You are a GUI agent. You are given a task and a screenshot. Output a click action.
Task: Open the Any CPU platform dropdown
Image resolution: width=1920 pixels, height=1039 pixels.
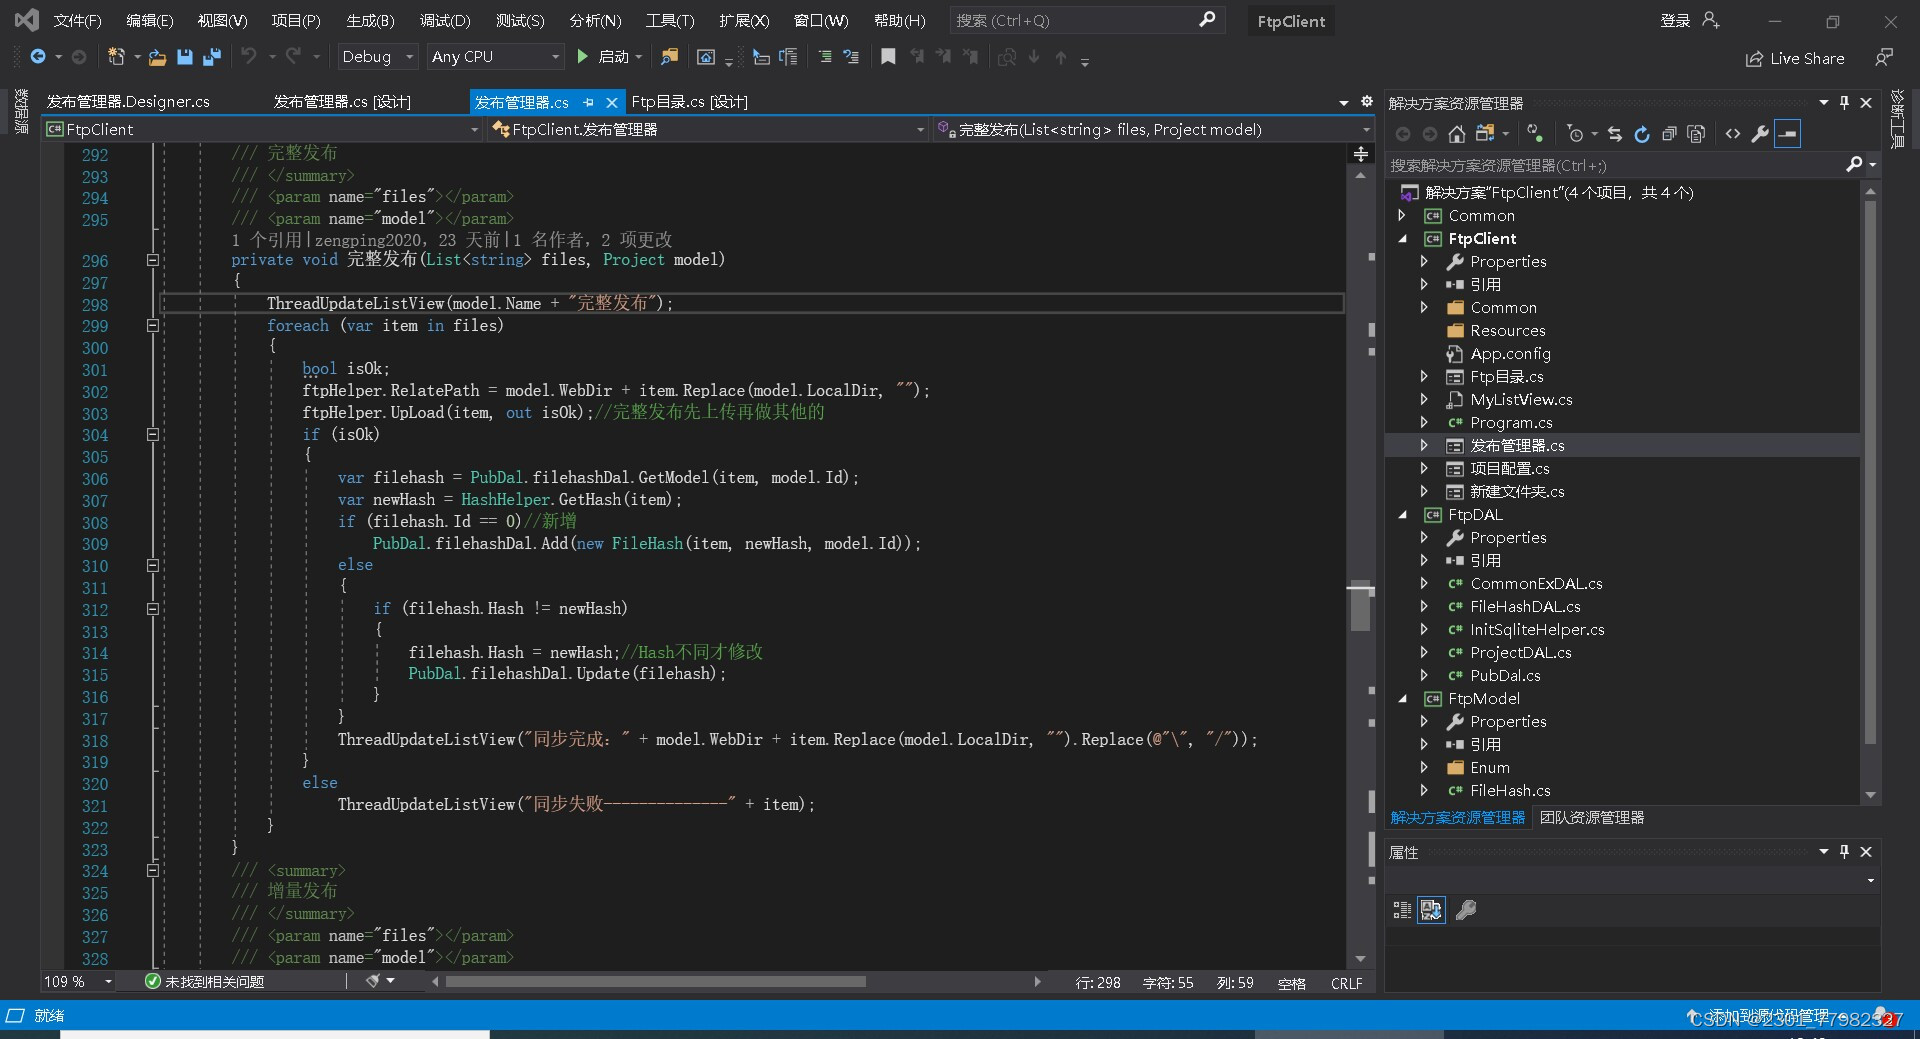496,57
